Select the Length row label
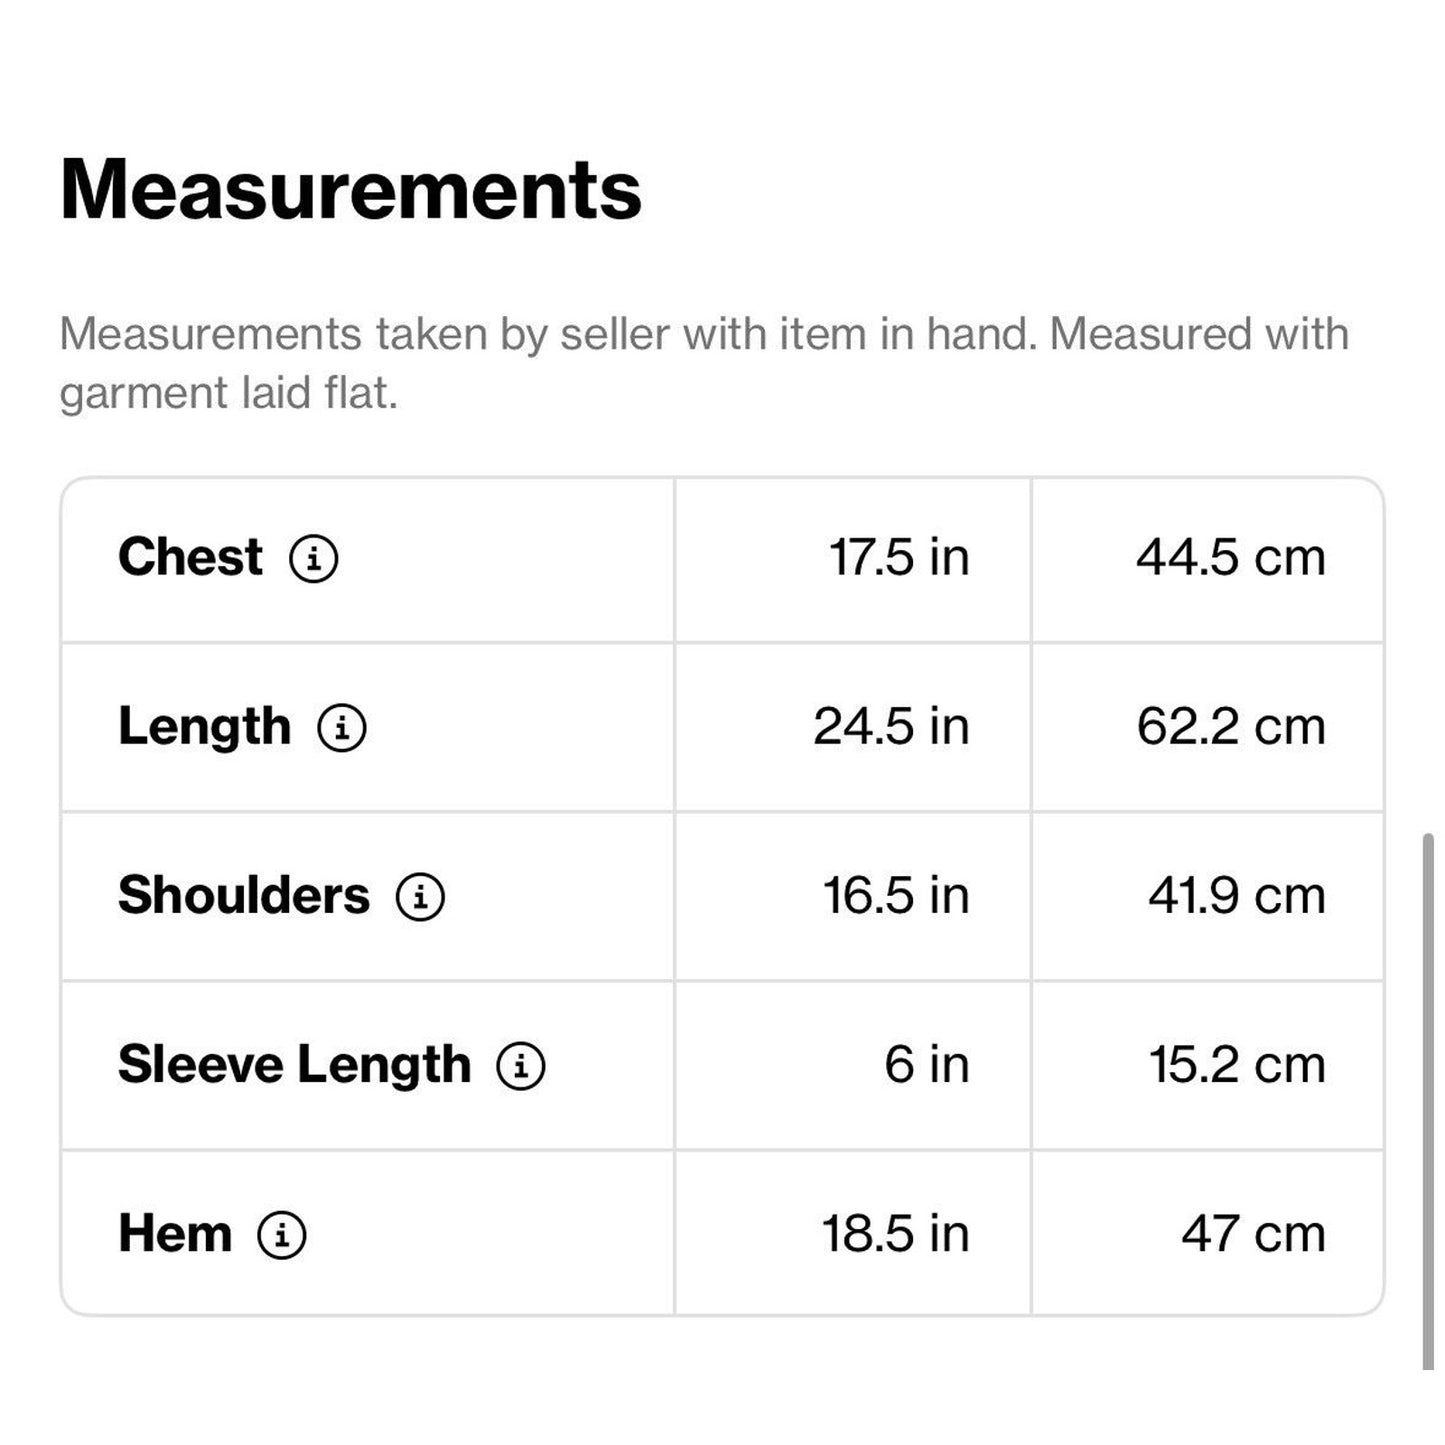The height and width of the screenshot is (1445, 1445). click(x=204, y=727)
